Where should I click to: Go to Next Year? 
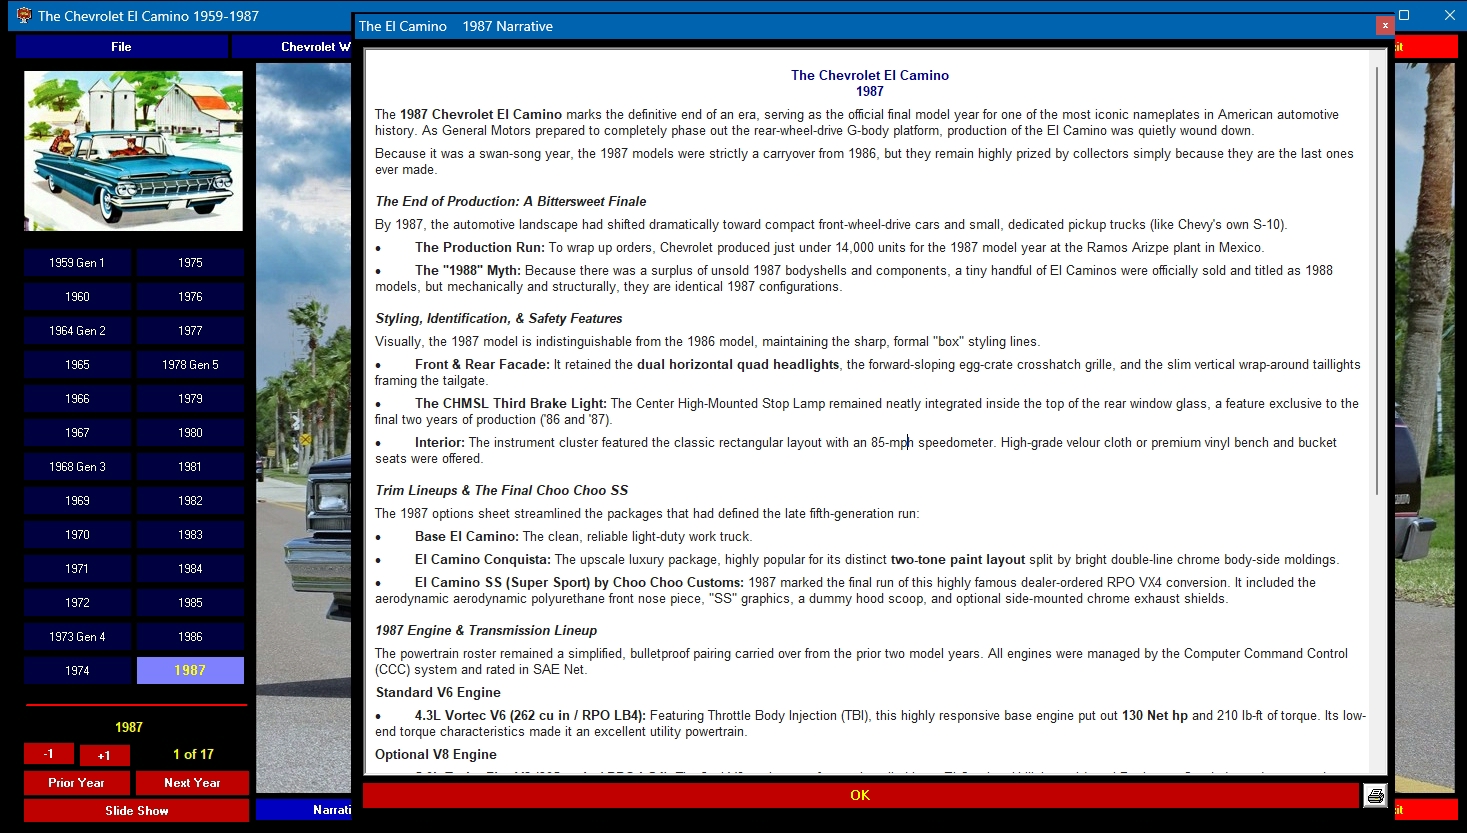(192, 783)
